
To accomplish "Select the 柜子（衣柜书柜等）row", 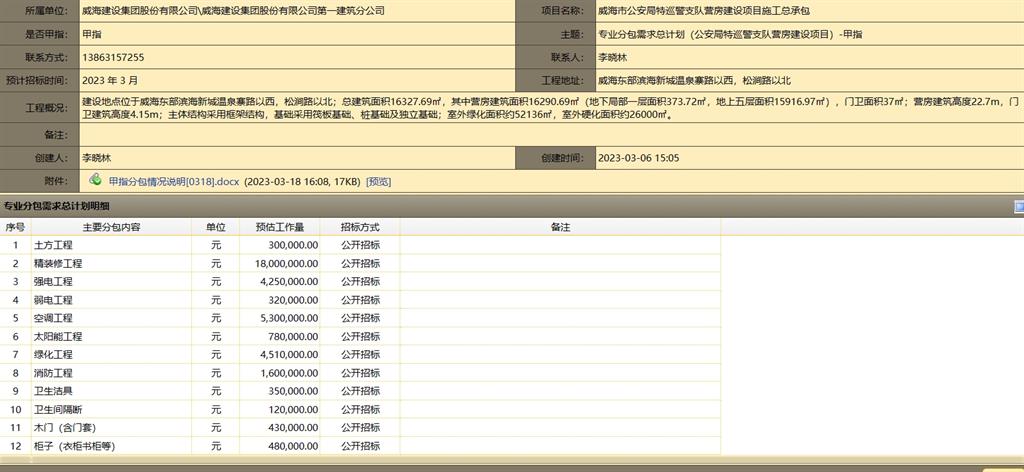I will click(75, 446).
